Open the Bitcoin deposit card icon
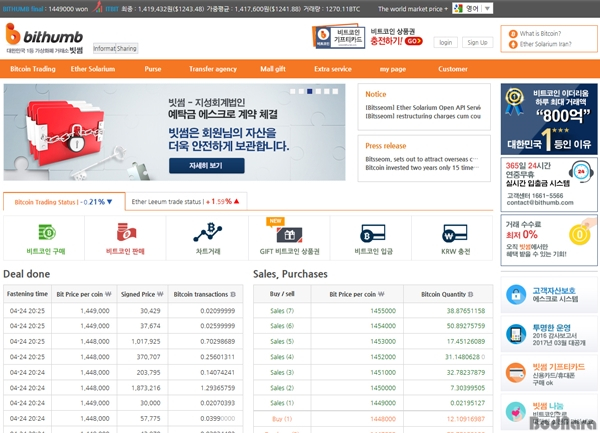This screenshot has height=433, width=600. [x=373, y=233]
